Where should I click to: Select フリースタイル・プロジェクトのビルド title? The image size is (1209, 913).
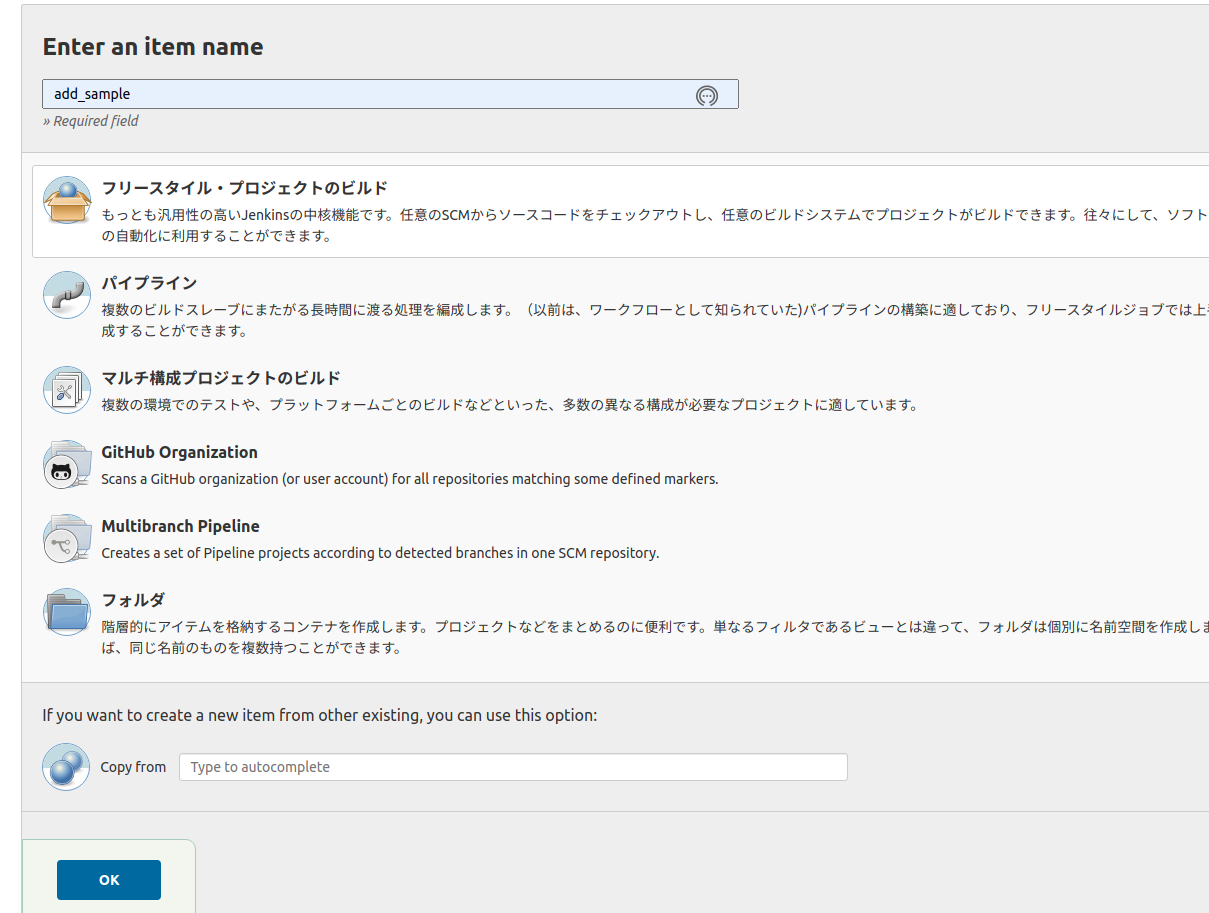tap(244, 188)
